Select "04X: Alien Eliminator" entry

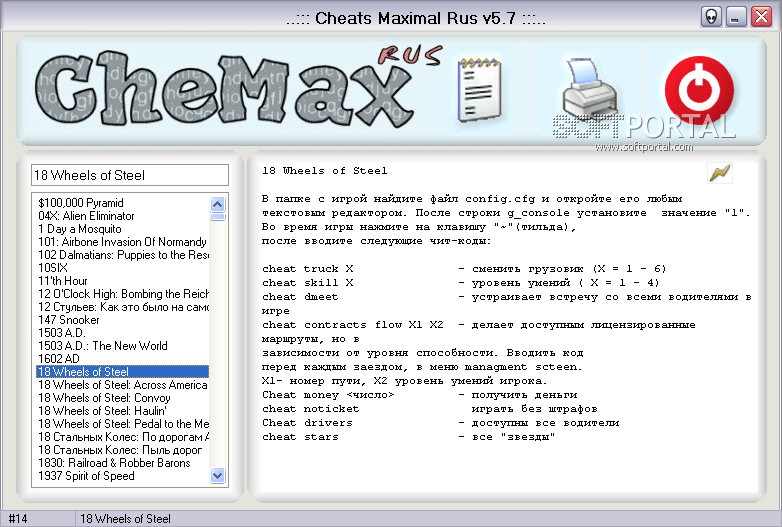click(123, 215)
